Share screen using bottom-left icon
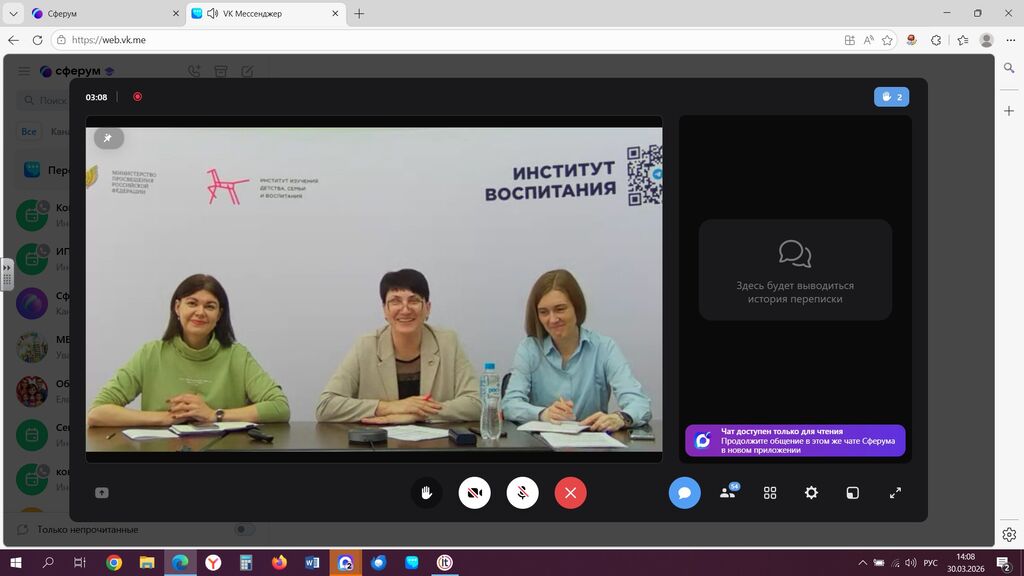This screenshot has height=576, width=1024. pos(101,492)
